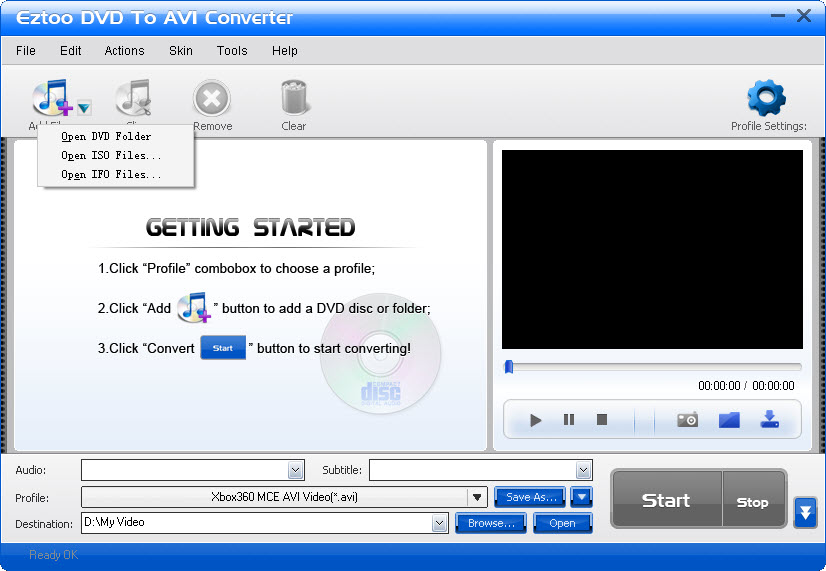Viewport: 826px width, 571px height.
Task: Open the Profile dropdown arrow
Action: point(477,497)
